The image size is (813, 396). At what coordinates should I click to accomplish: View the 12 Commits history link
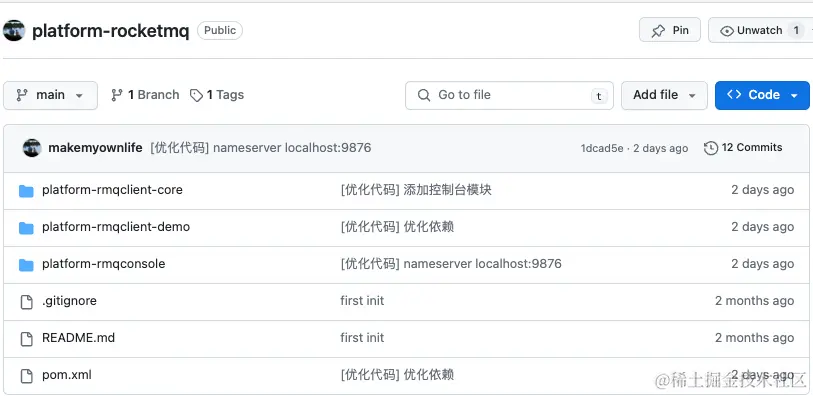pyautogui.click(x=743, y=148)
